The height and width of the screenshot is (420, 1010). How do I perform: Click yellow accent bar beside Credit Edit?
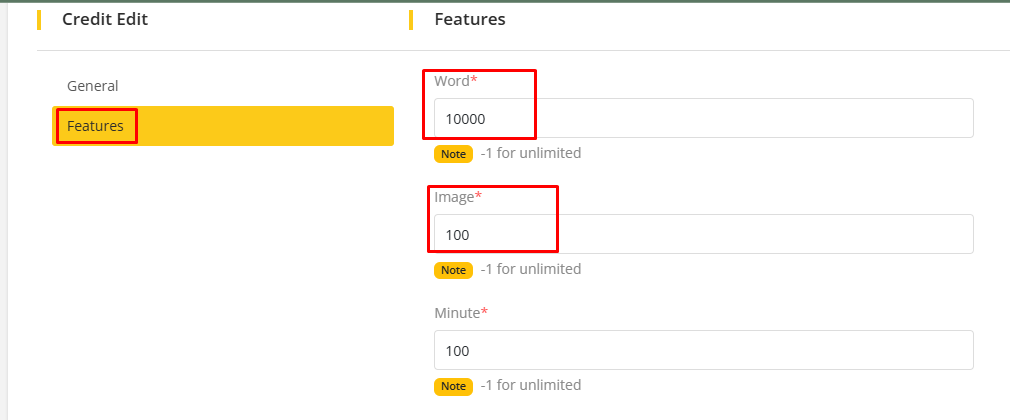[39, 19]
